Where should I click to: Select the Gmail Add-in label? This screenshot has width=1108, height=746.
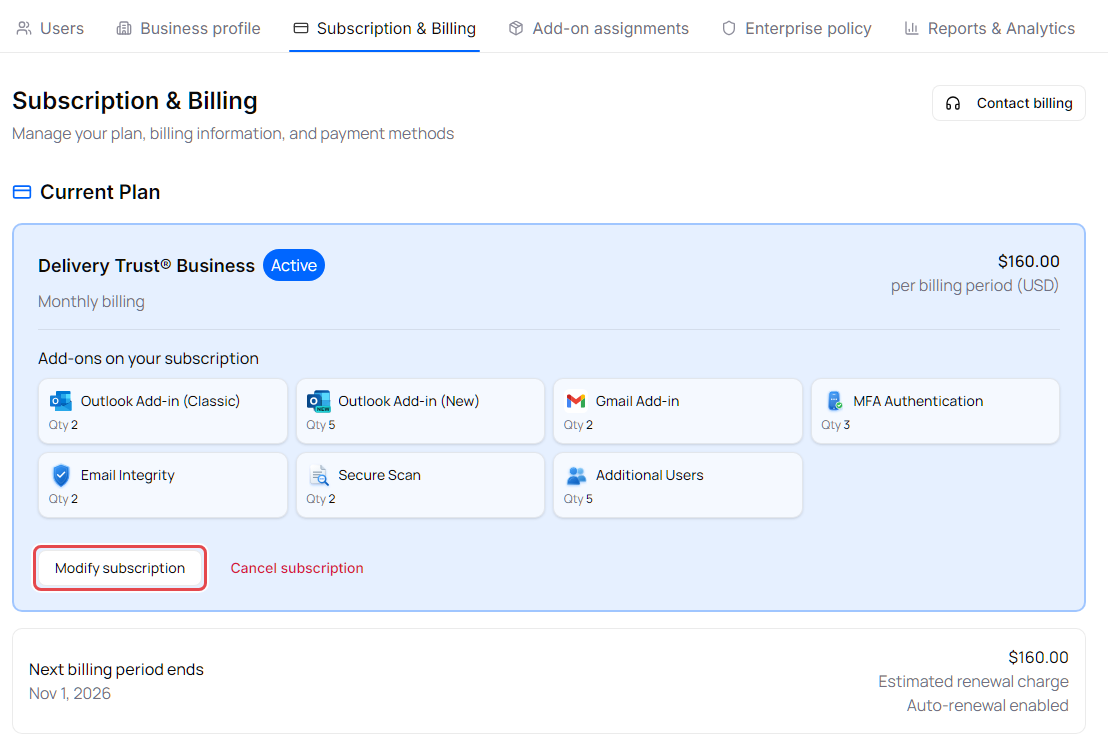pyautogui.click(x=637, y=401)
